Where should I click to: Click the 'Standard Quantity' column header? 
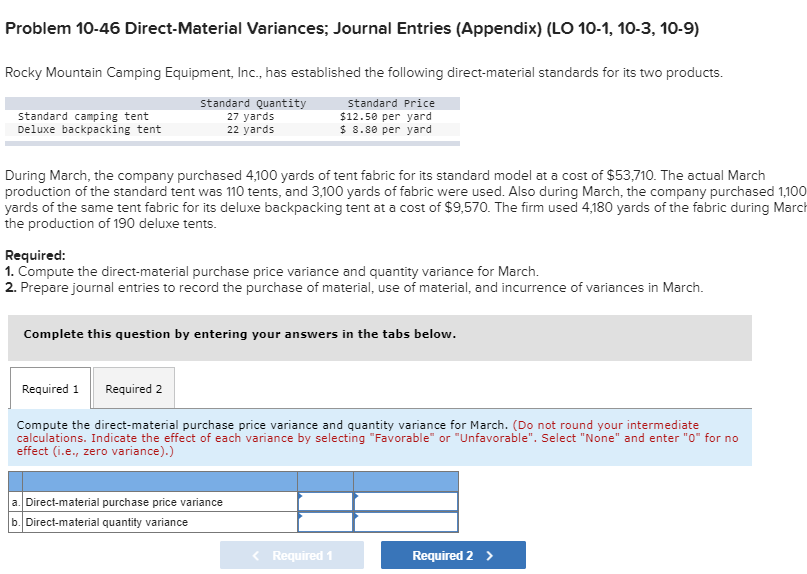pyautogui.click(x=253, y=103)
